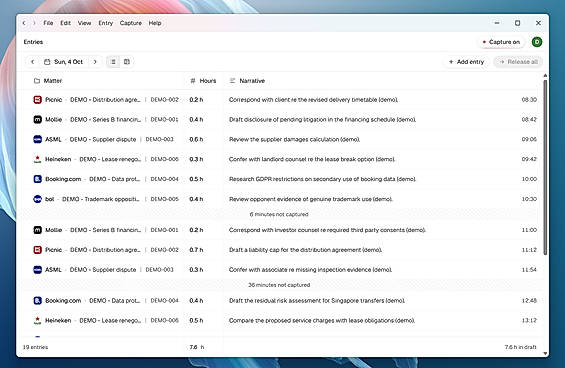Click the Hours column header
This screenshot has width=565, height=368.
(203, 81)
